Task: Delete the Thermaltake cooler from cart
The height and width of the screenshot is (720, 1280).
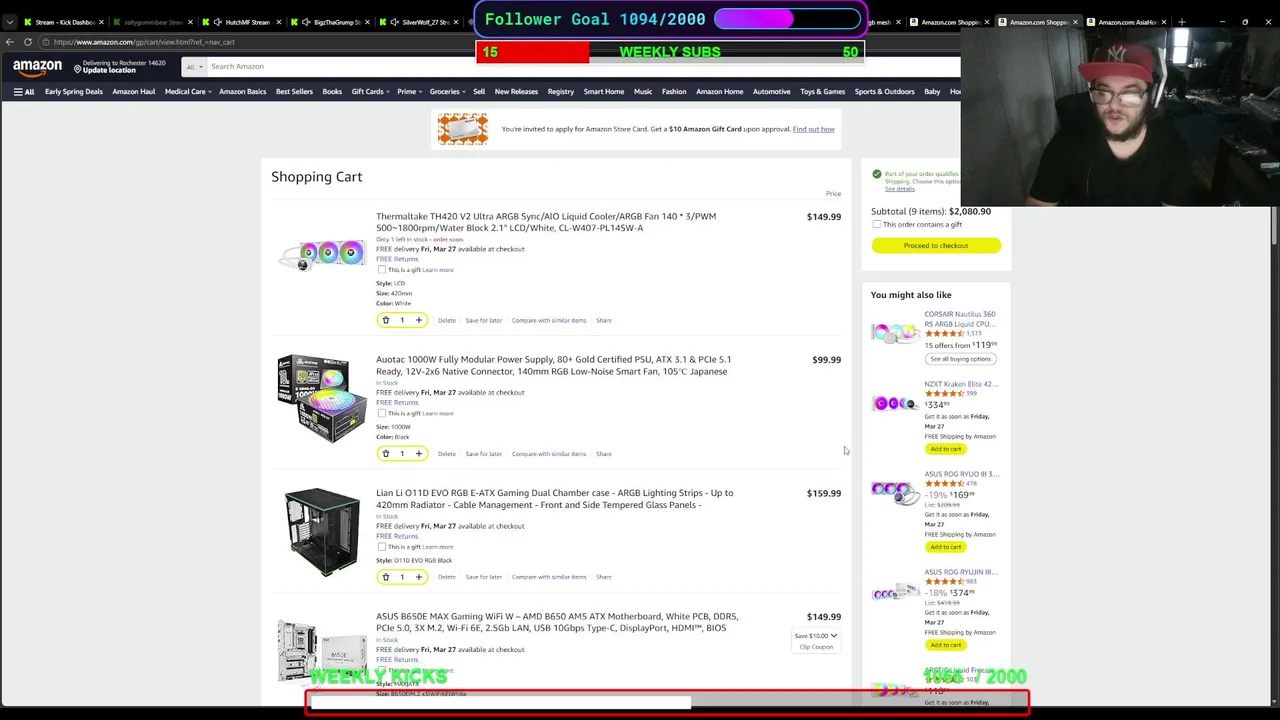Action: 446,321
